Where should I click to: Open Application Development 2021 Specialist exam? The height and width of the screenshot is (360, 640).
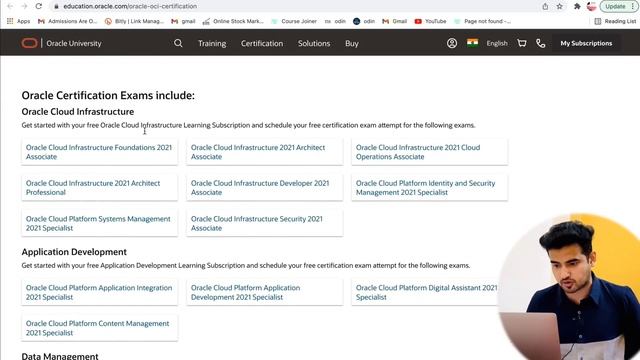tap(264, 292)
